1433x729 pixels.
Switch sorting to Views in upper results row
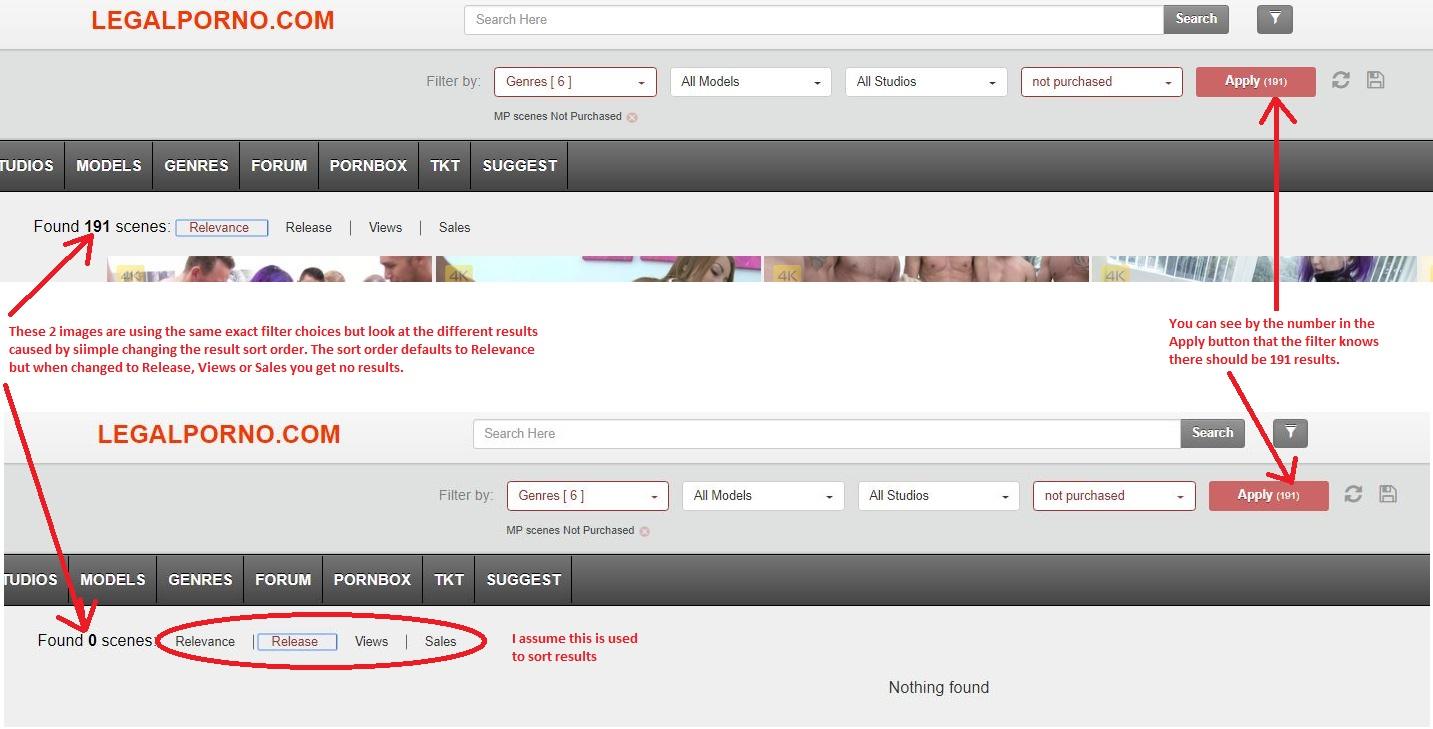(385, 228)
